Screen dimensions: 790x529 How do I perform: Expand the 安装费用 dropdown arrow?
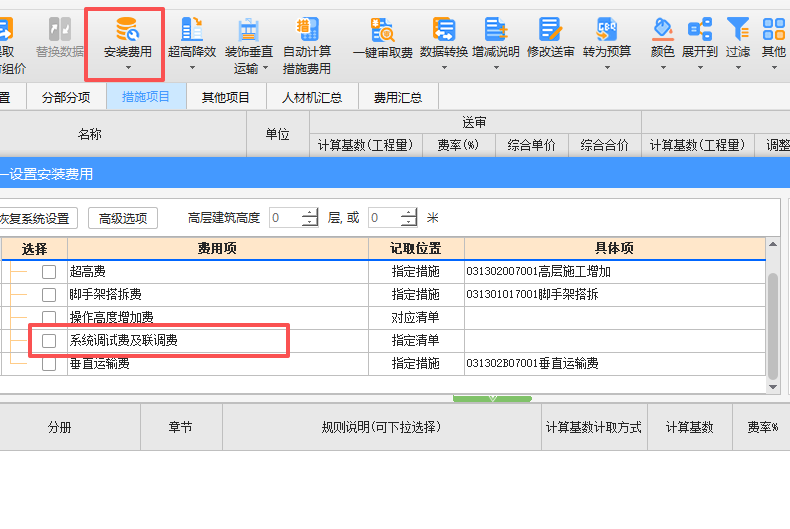pyautogui.click(x=128, y=68)
